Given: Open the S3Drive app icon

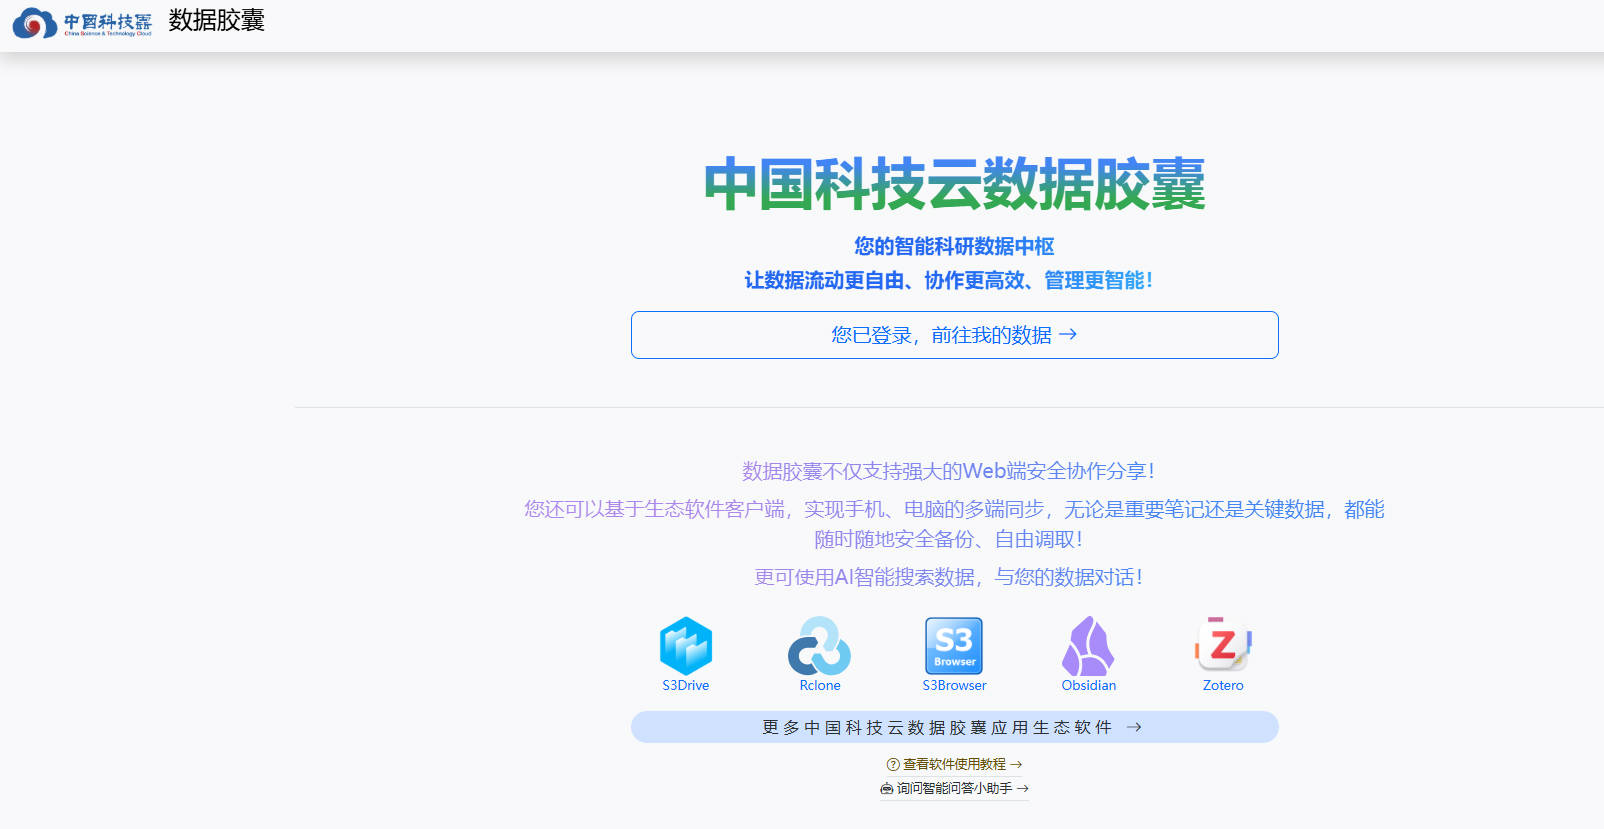Looking at the screenshot, I should (686, 645).
